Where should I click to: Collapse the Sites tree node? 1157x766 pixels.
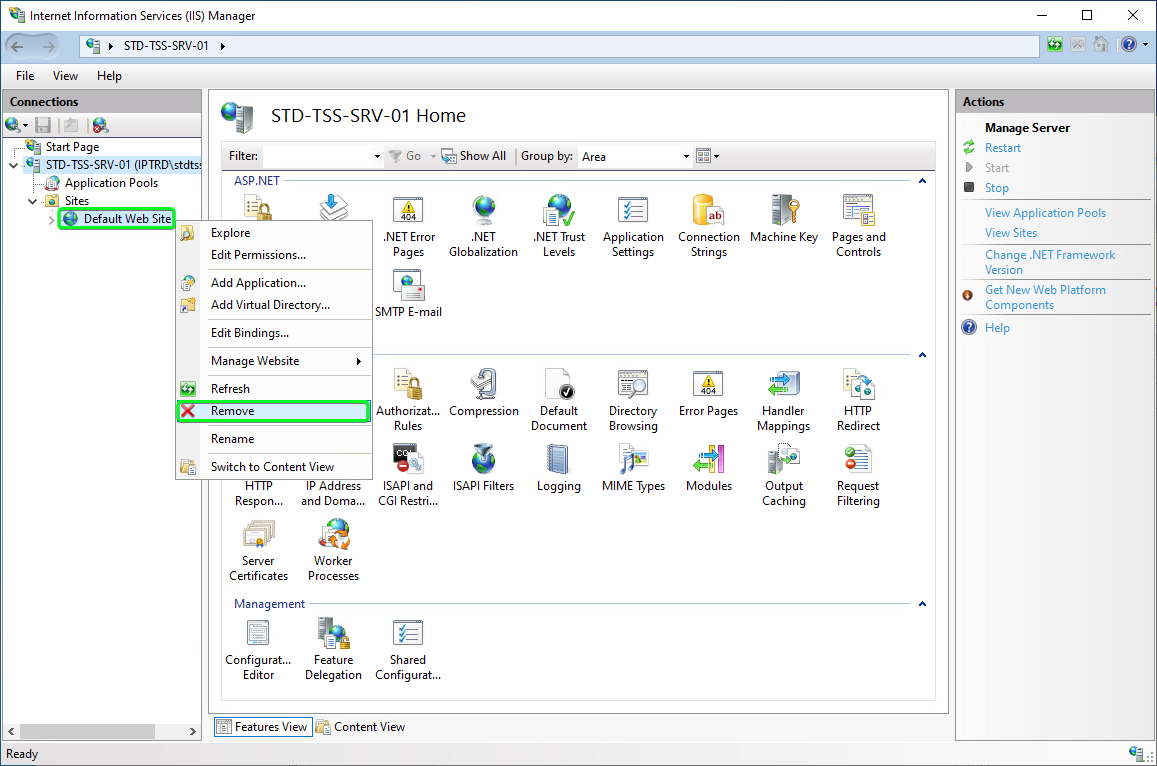[x=32, y=201]
